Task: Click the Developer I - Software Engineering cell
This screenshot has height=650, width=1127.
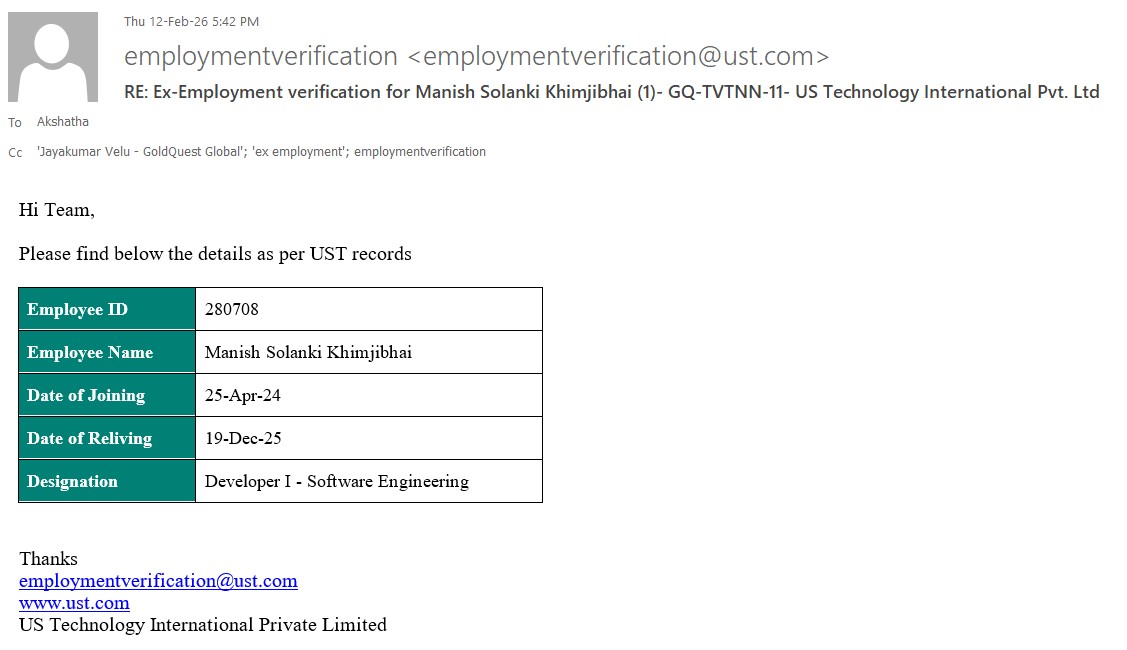Action: (336, 481)
